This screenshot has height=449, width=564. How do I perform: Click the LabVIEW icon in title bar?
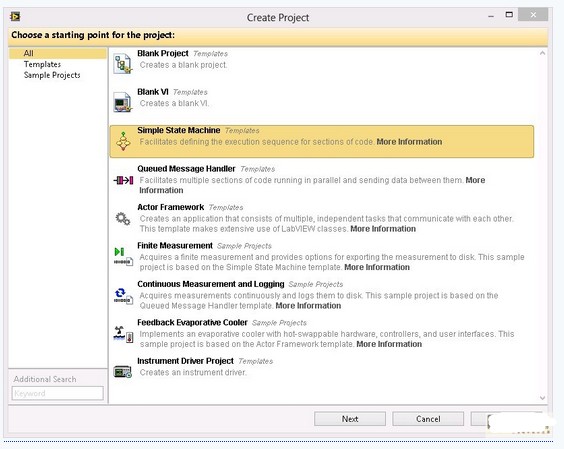15,16
